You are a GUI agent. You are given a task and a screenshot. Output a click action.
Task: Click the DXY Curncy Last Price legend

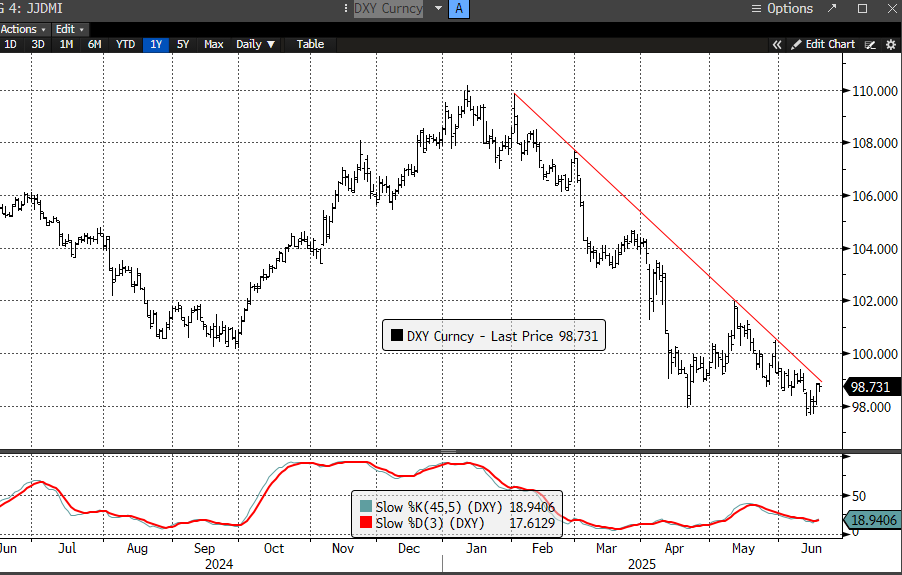[x=494, y=336]
